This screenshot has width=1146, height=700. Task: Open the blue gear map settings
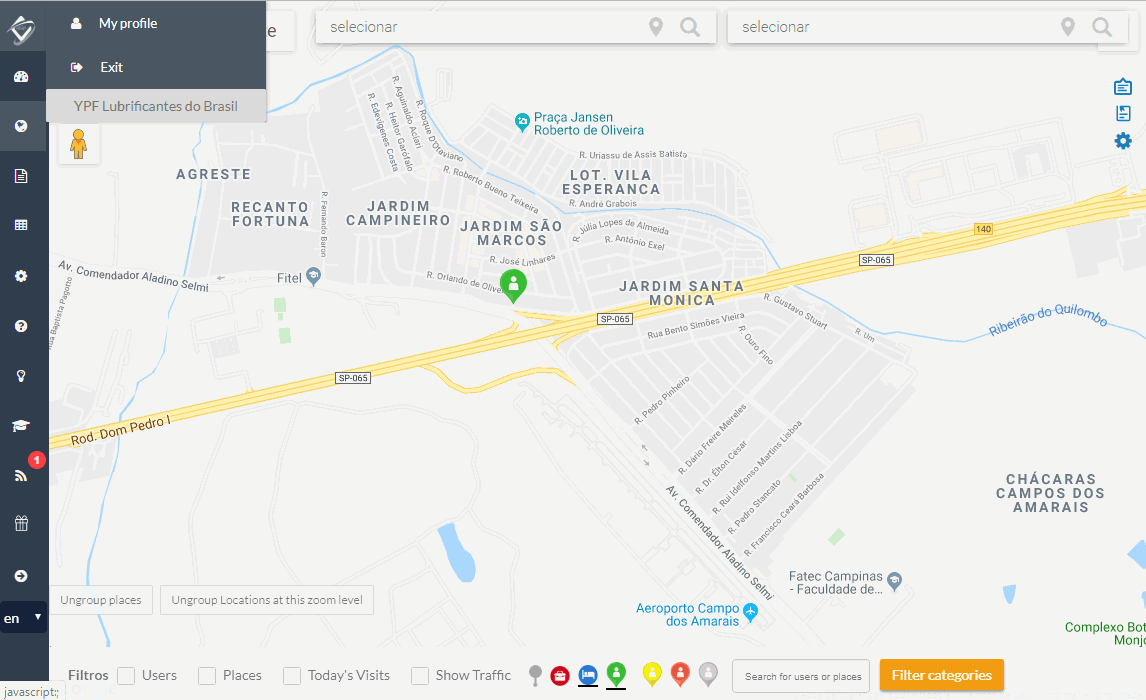pyautogui.click(x=1123, y=141)
